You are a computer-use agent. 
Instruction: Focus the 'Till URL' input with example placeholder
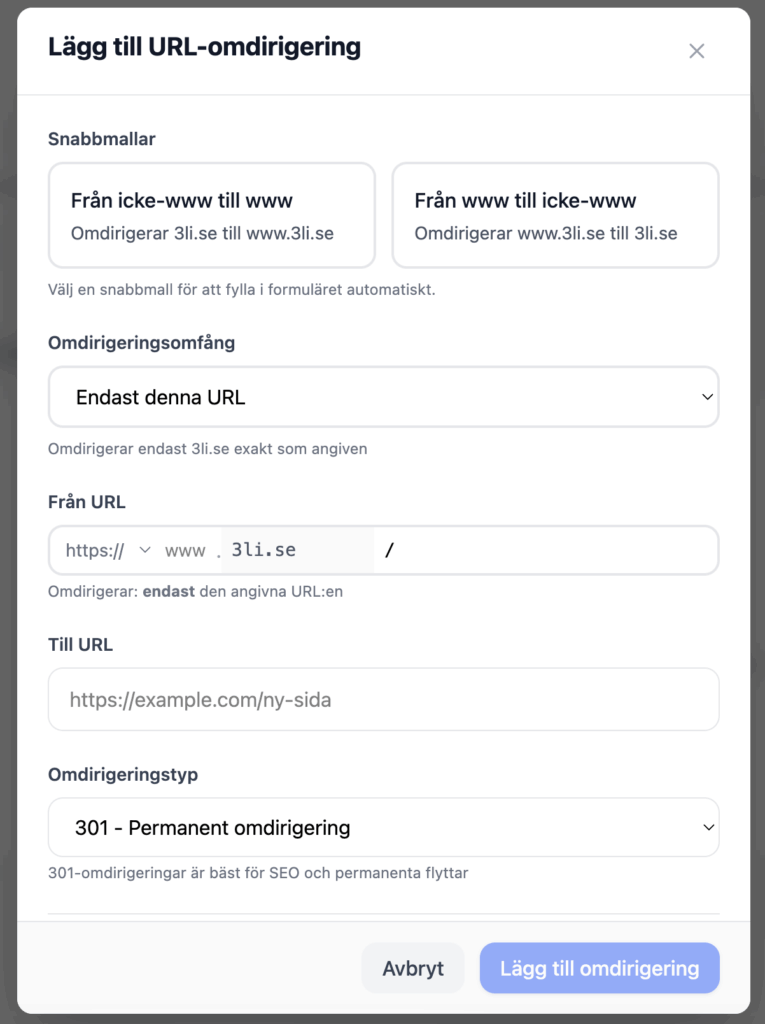383,700
